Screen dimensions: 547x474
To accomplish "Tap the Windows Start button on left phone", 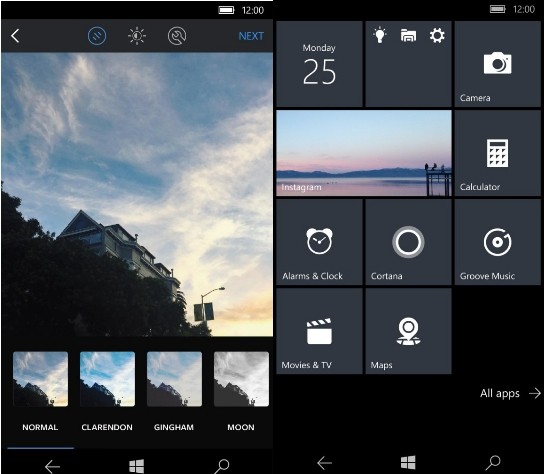I will pyautogui.click(x=136, y=466).
